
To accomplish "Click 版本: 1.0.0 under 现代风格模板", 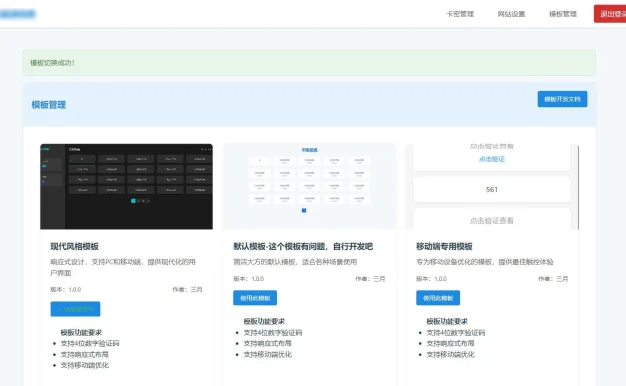I will pyautogui.click(x=65, y=289).
